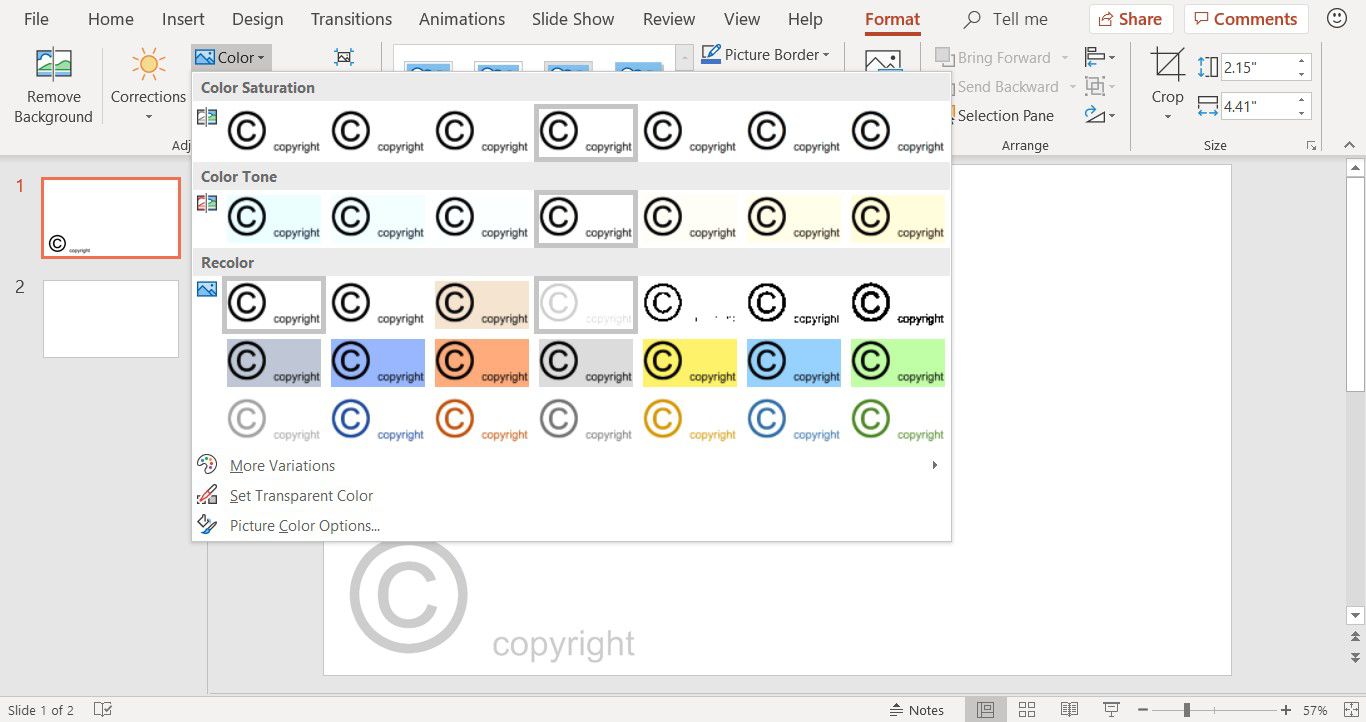Click the Share button

(1131, 19)
